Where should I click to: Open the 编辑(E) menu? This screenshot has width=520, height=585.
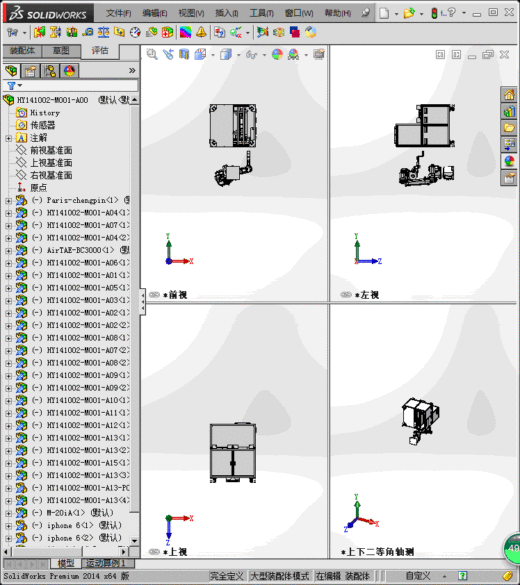click(154, 13)
